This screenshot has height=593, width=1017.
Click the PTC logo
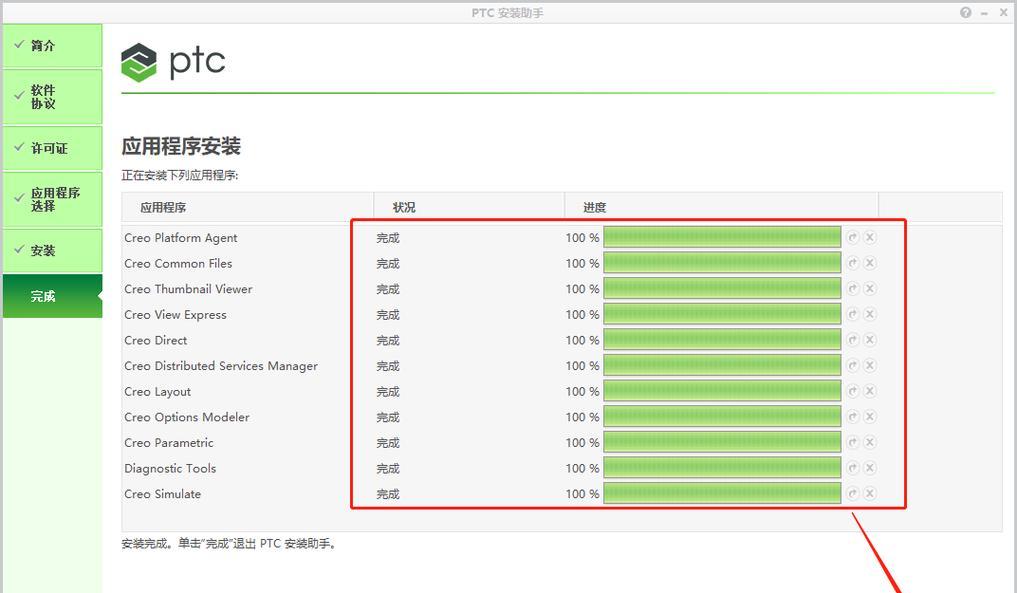point(173,62)
